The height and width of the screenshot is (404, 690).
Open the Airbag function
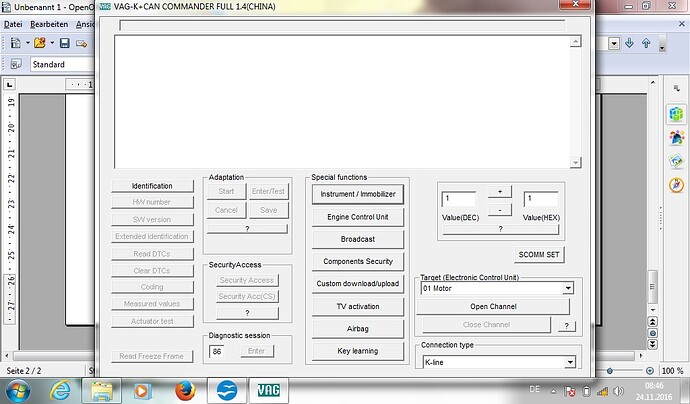click(x=358, y=329)
